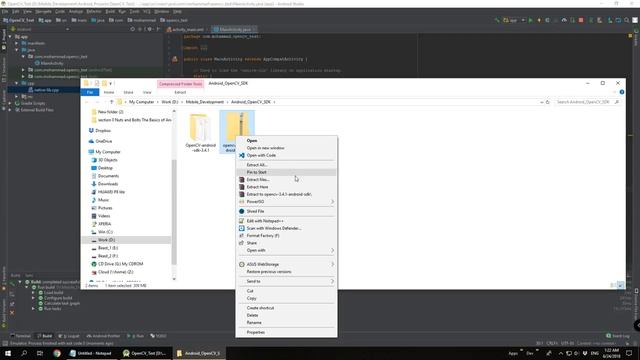Collapse the cpp folder in project tree
The width and height of the screenshot is (640, 360).
coord(17,83)
